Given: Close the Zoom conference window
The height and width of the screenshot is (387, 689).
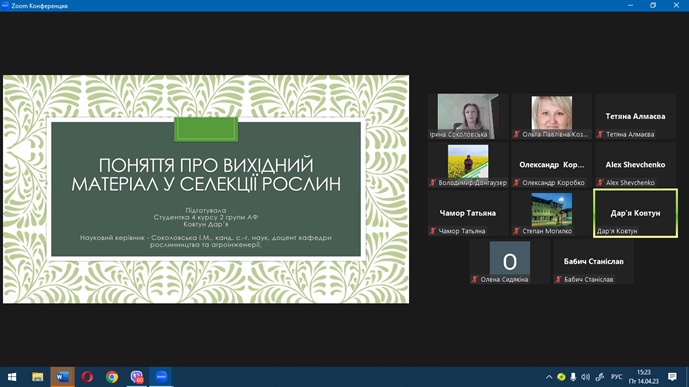Looking at the screenshot, I should [676, 5].
